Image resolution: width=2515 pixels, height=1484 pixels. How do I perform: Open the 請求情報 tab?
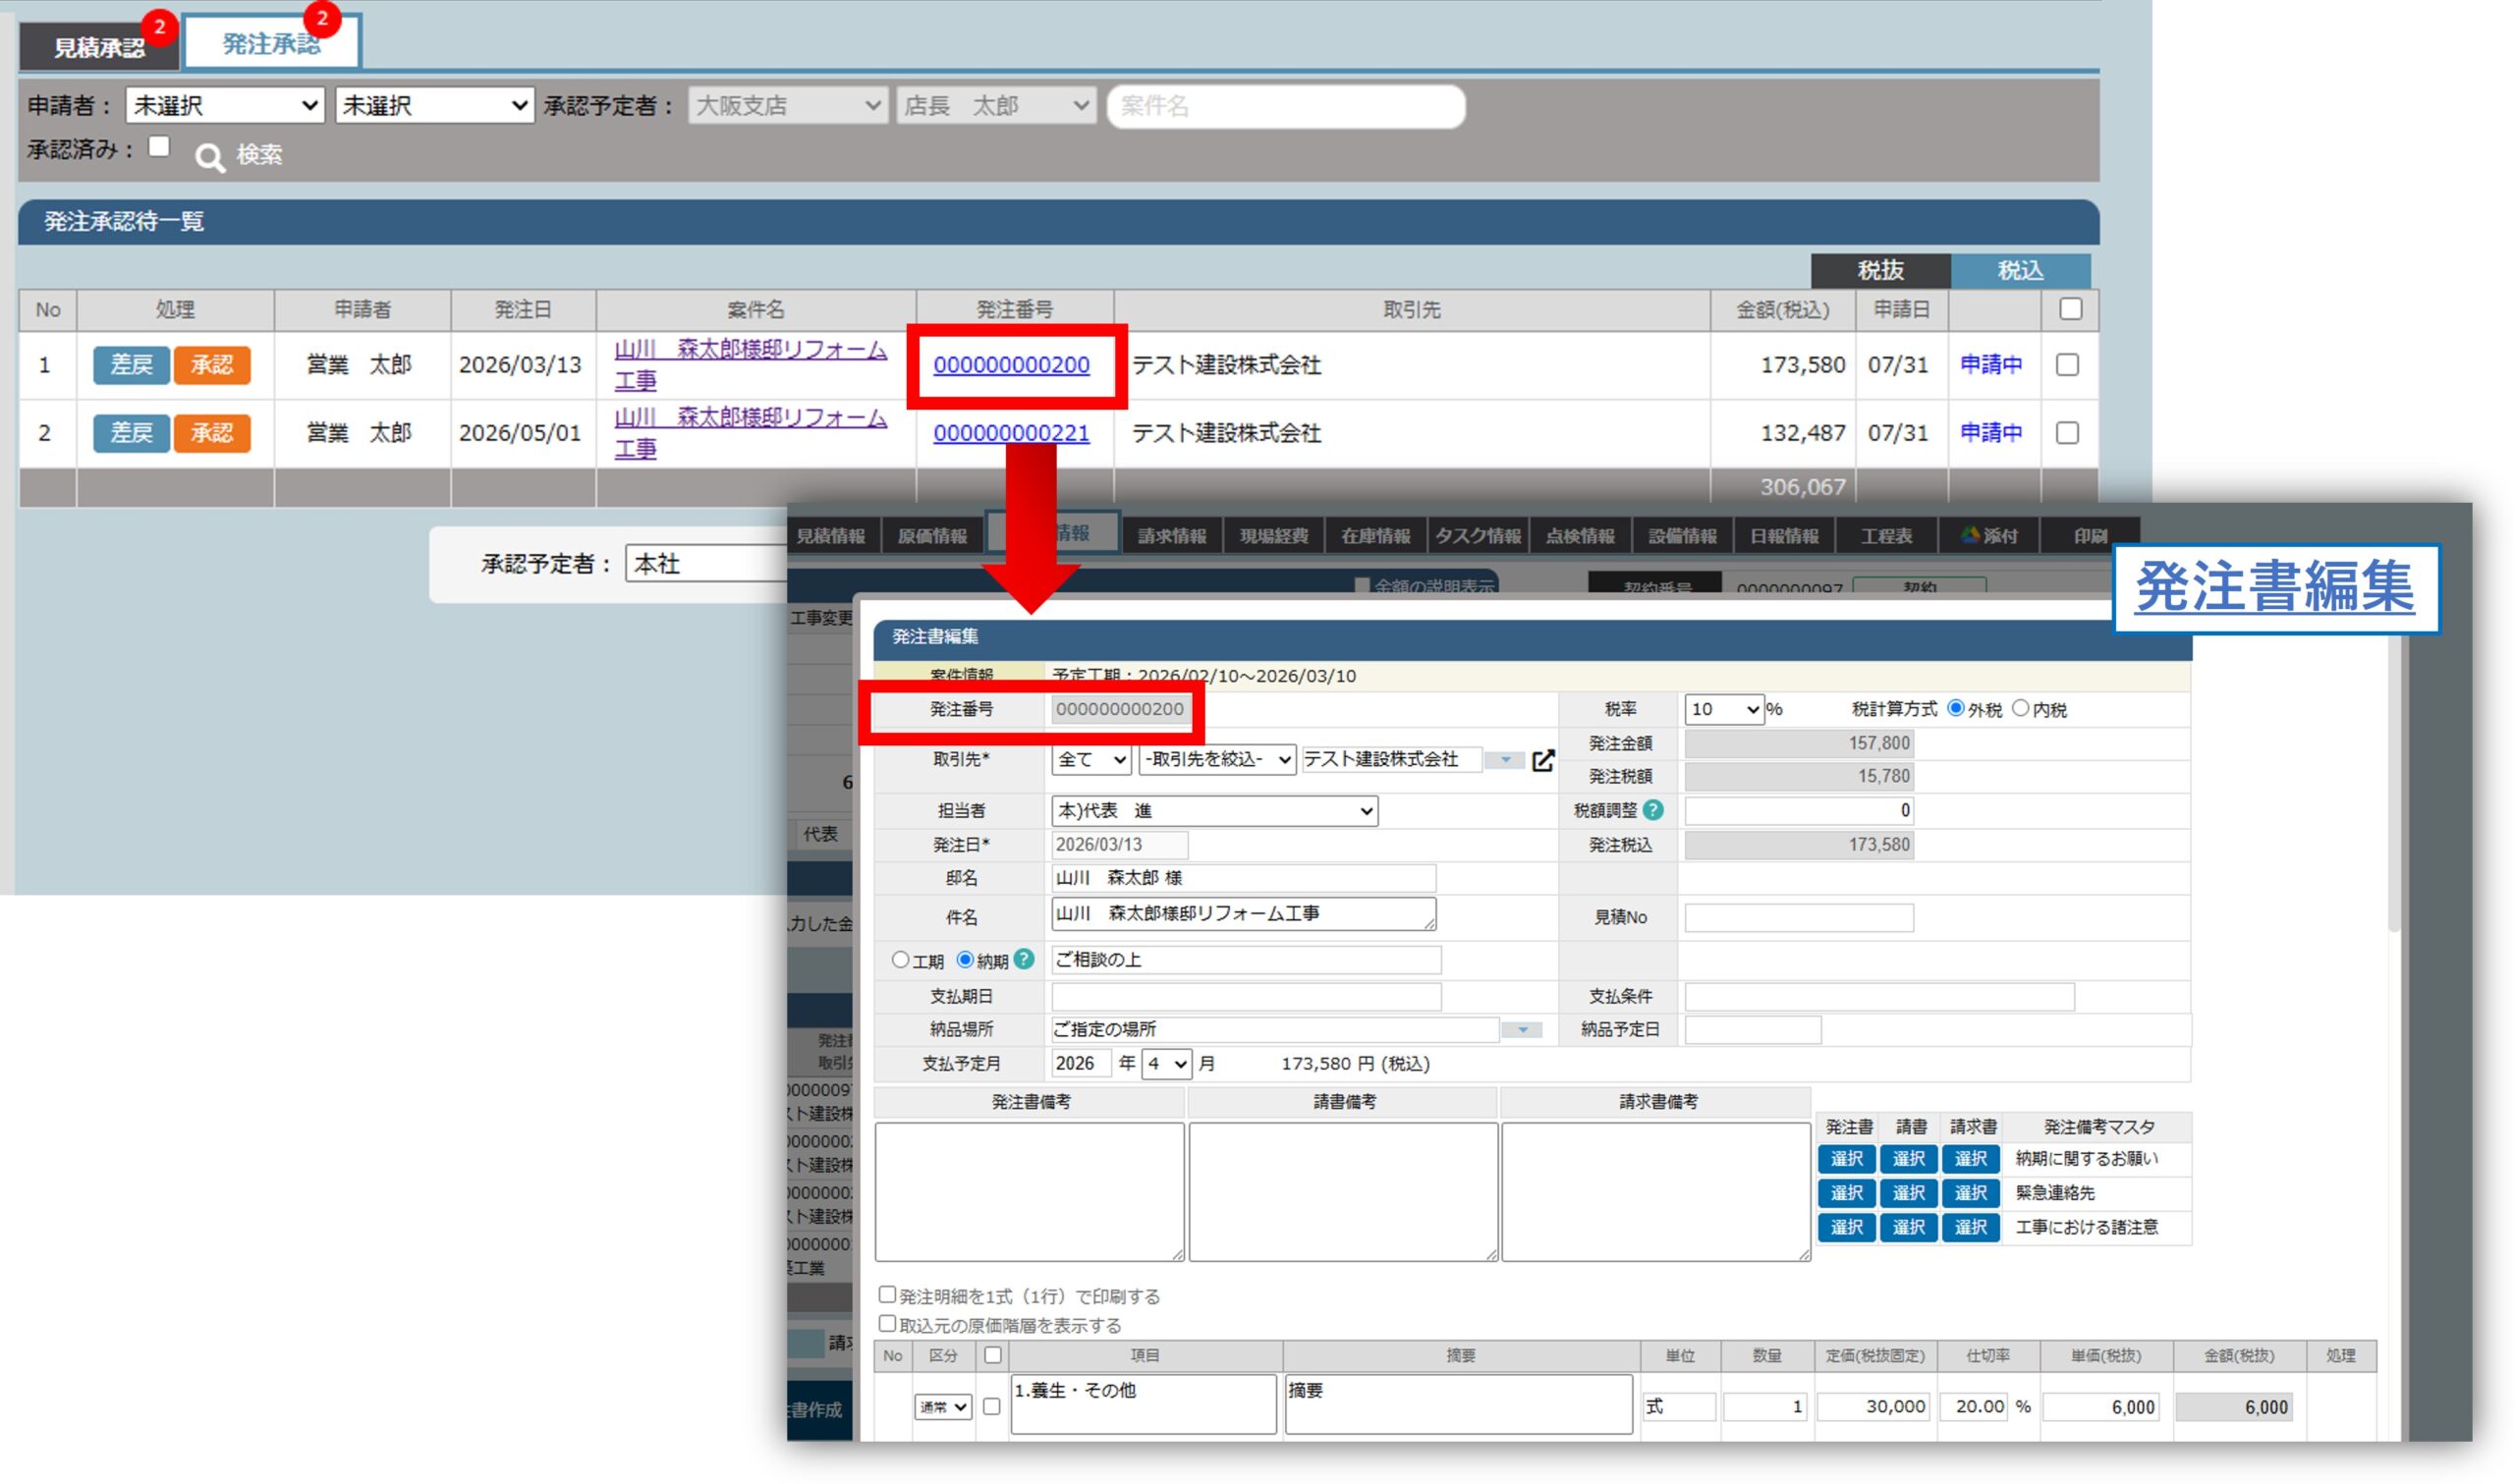tap(1171, 535)
